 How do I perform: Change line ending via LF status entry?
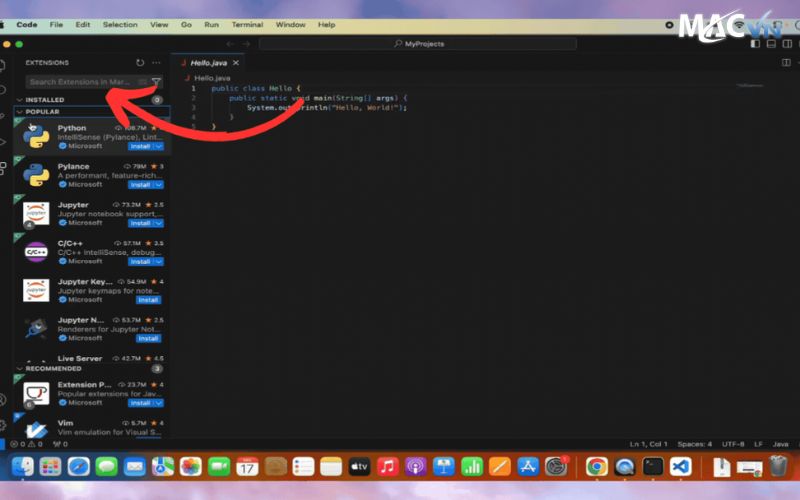click(x=759, y=444)
